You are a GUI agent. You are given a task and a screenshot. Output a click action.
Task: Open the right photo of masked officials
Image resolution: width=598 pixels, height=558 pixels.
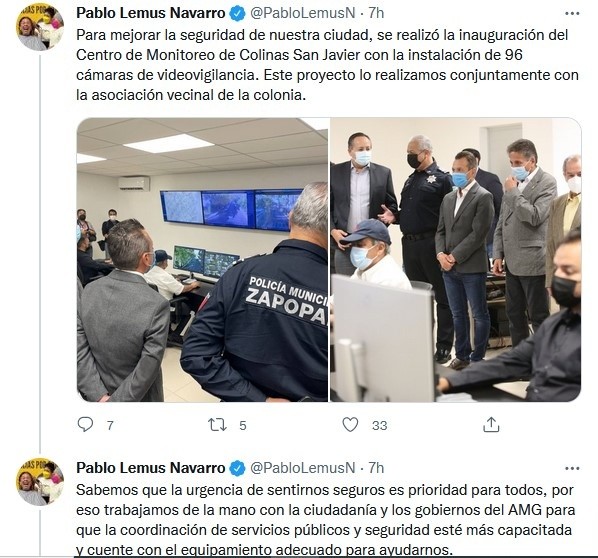coord(455,259)
